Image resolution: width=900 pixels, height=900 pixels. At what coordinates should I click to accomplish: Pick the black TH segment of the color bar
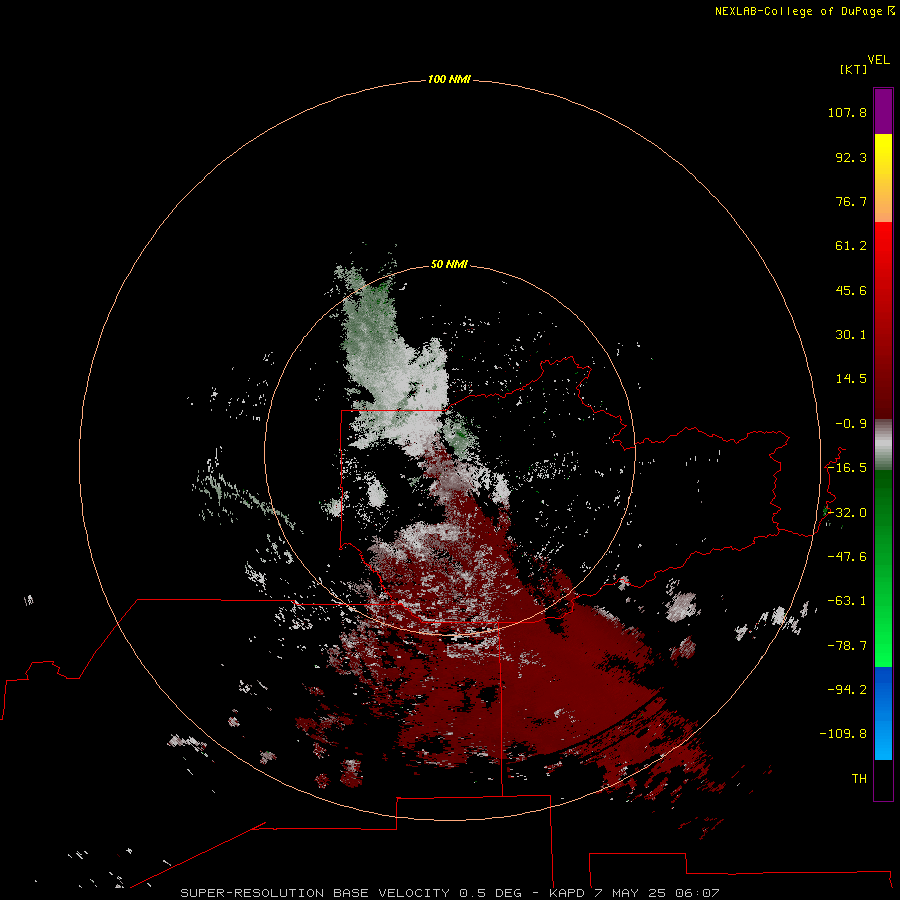coord(883,779)
